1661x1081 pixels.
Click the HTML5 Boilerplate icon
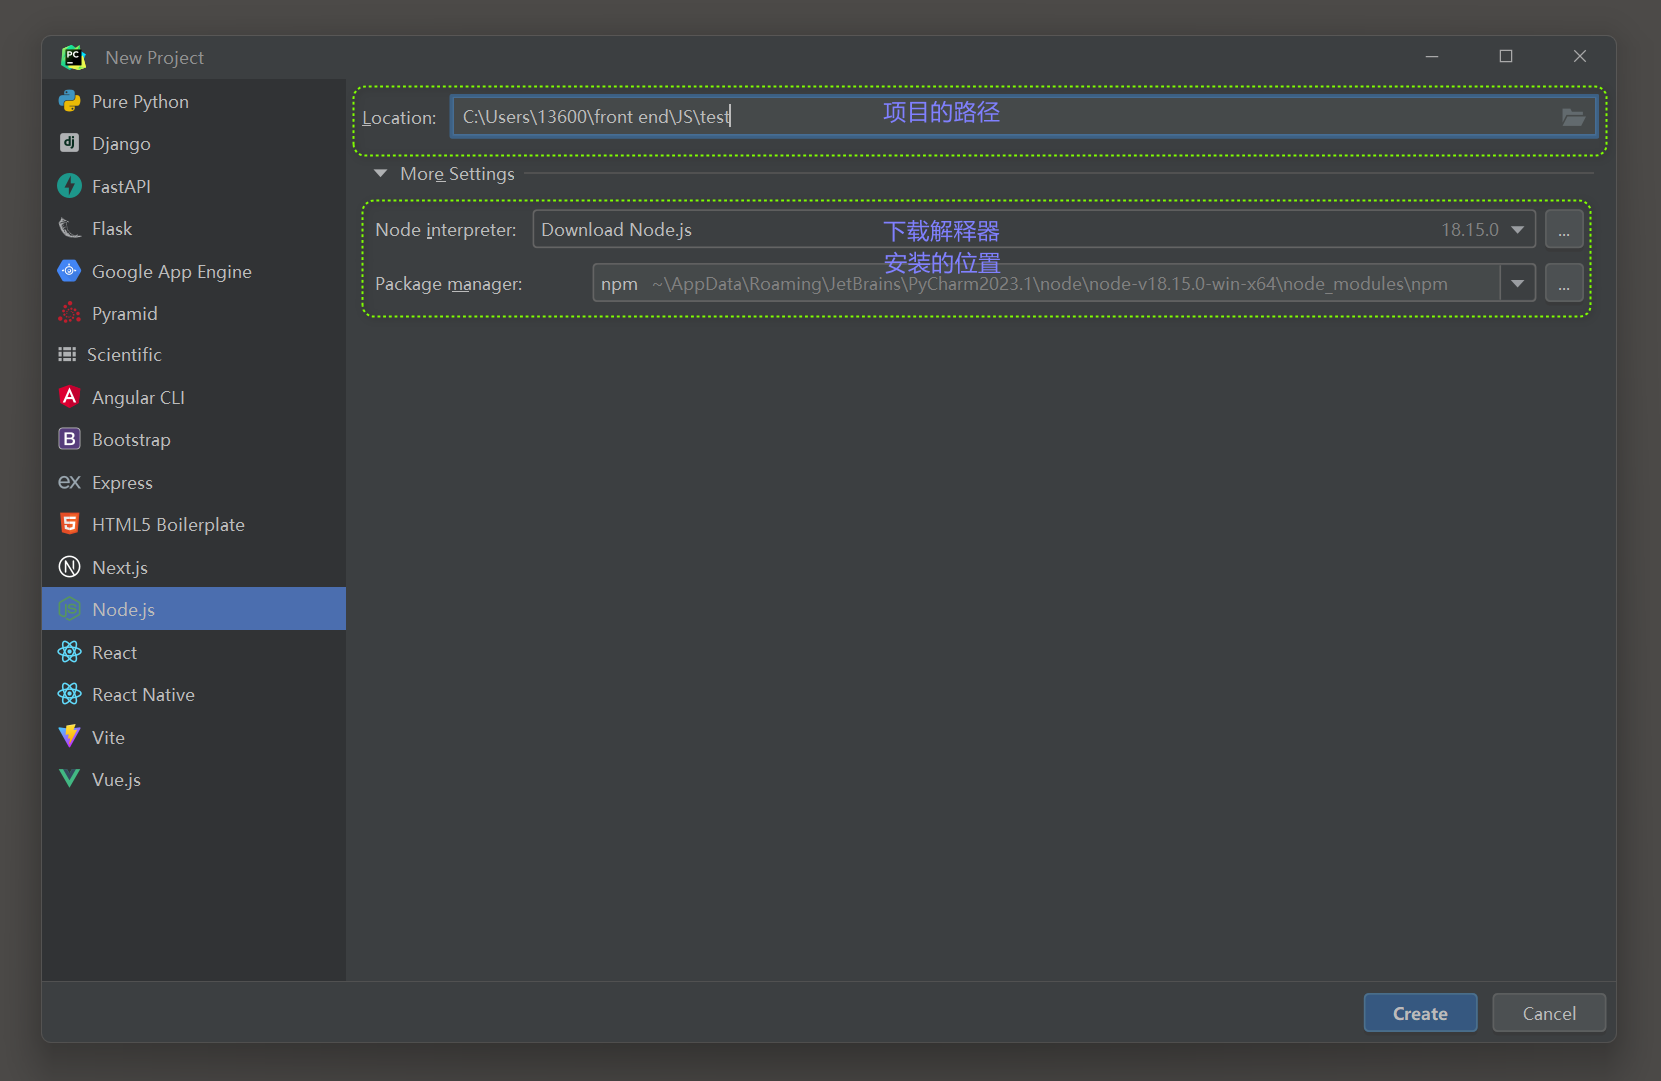point(69,524)
